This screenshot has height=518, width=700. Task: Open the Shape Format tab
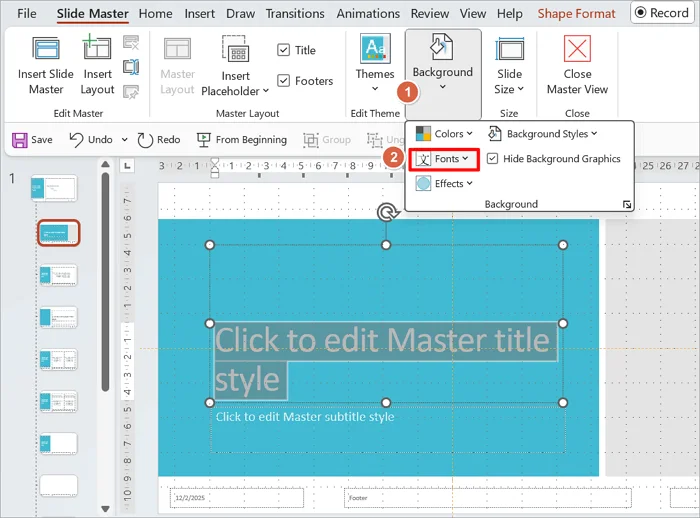(576, 13)
